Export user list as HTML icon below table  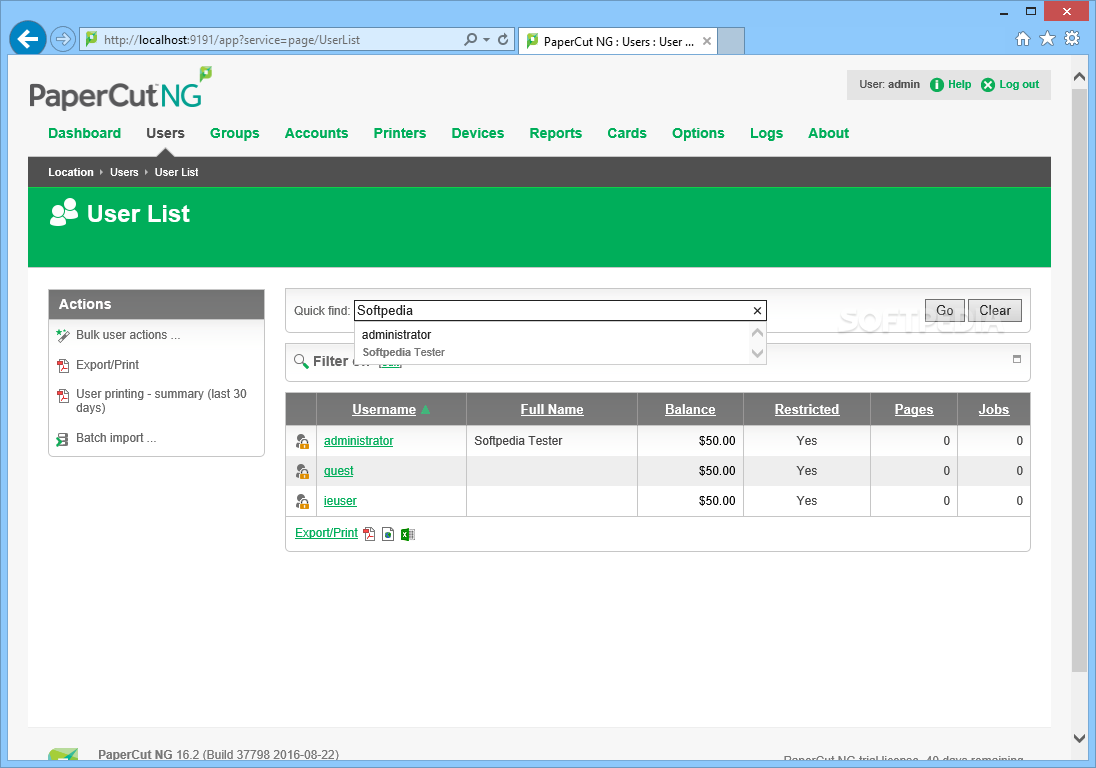tap(388, 534)
